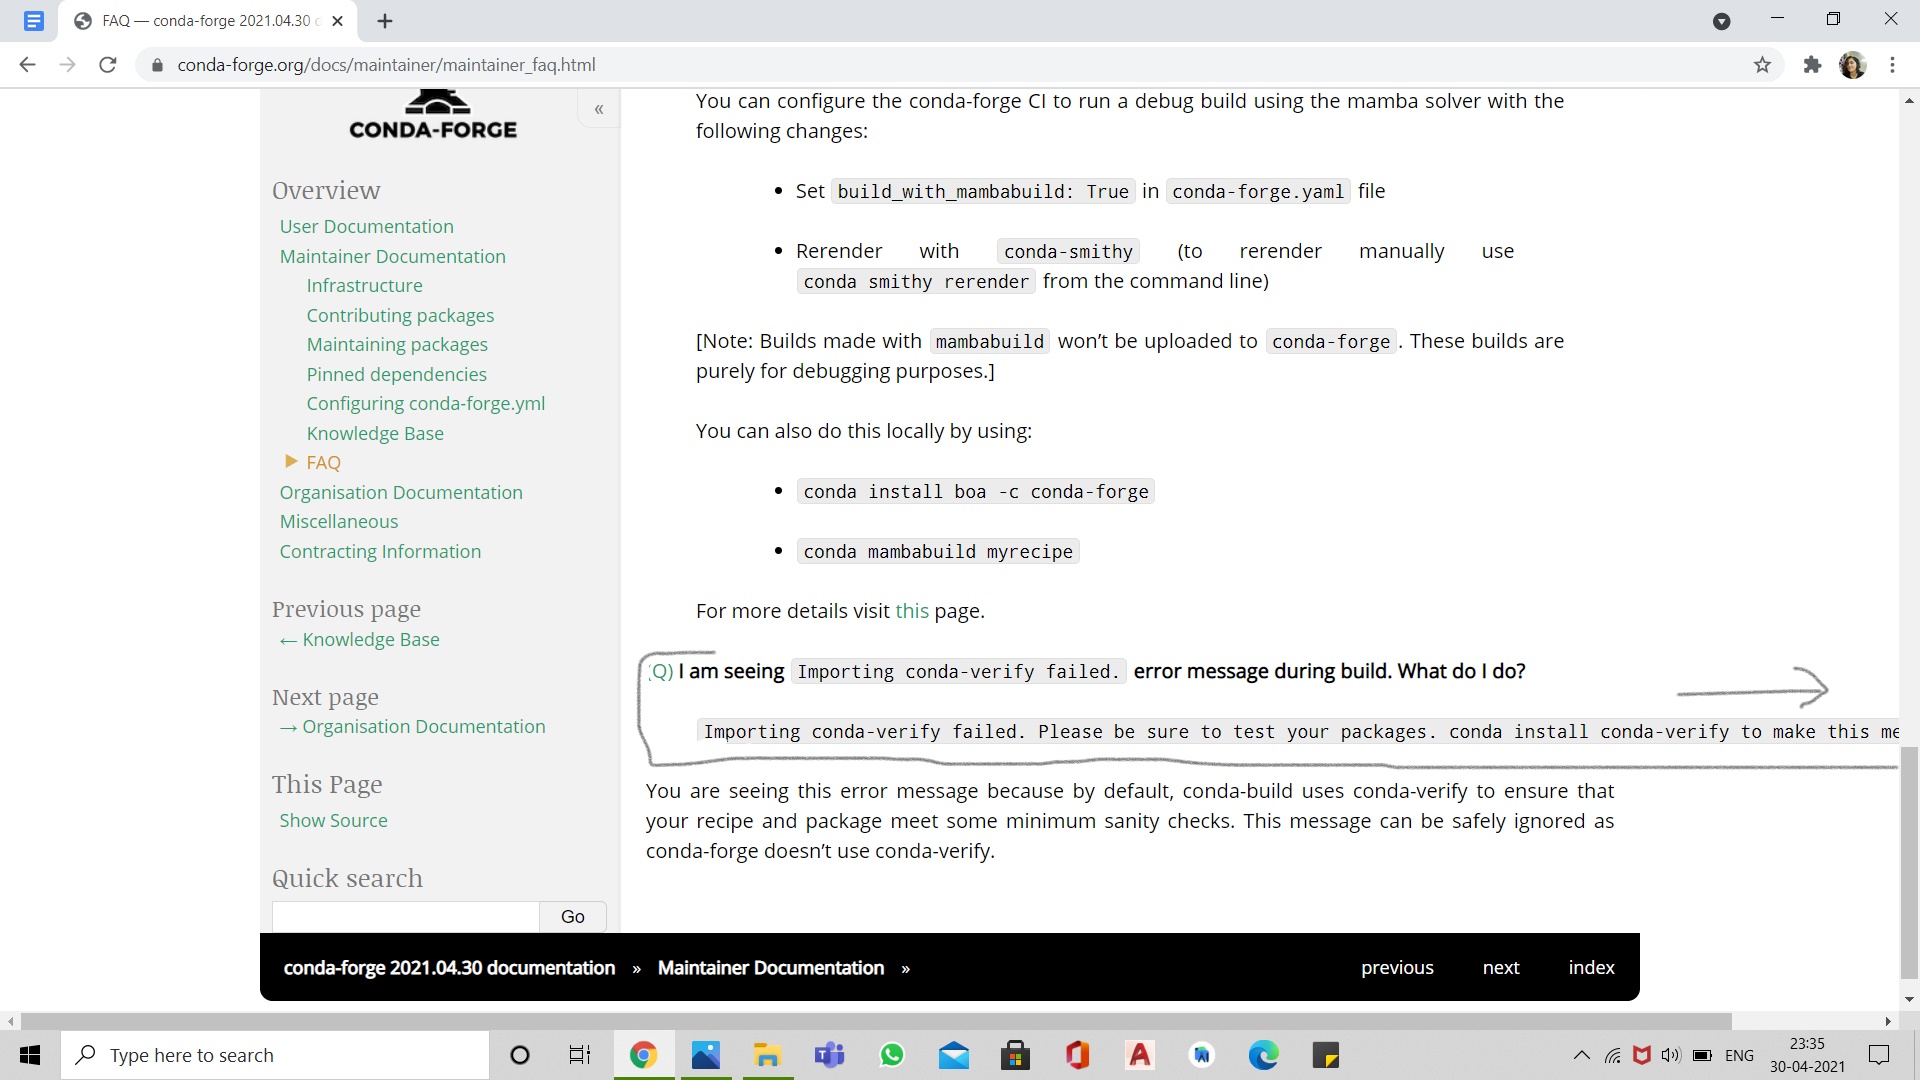Open Contributing packages page
Screen dimensions: 1920x1080
[x=400, y=316]
